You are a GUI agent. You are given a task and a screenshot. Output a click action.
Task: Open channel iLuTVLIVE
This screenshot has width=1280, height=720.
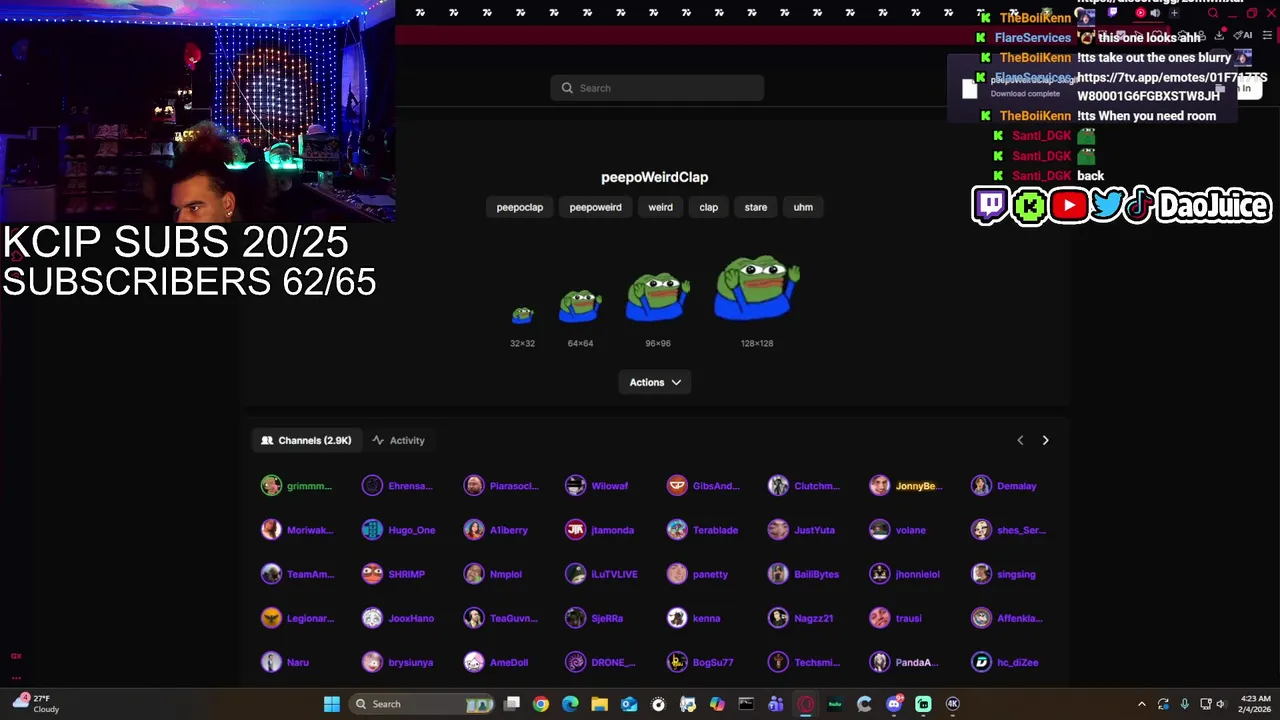pyautogui.click(x=602, y=574)
